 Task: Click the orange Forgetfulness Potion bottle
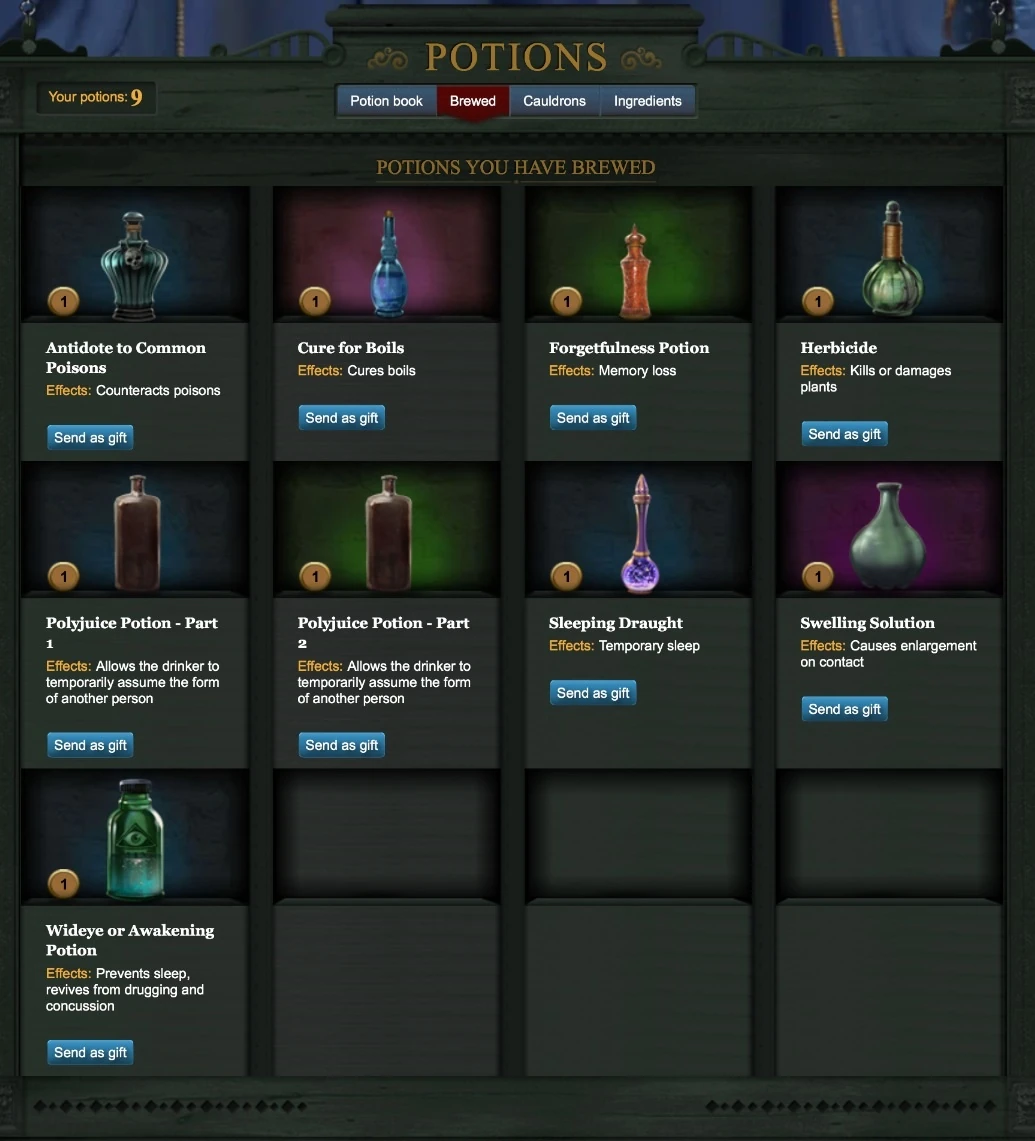[x=635, y=272]
